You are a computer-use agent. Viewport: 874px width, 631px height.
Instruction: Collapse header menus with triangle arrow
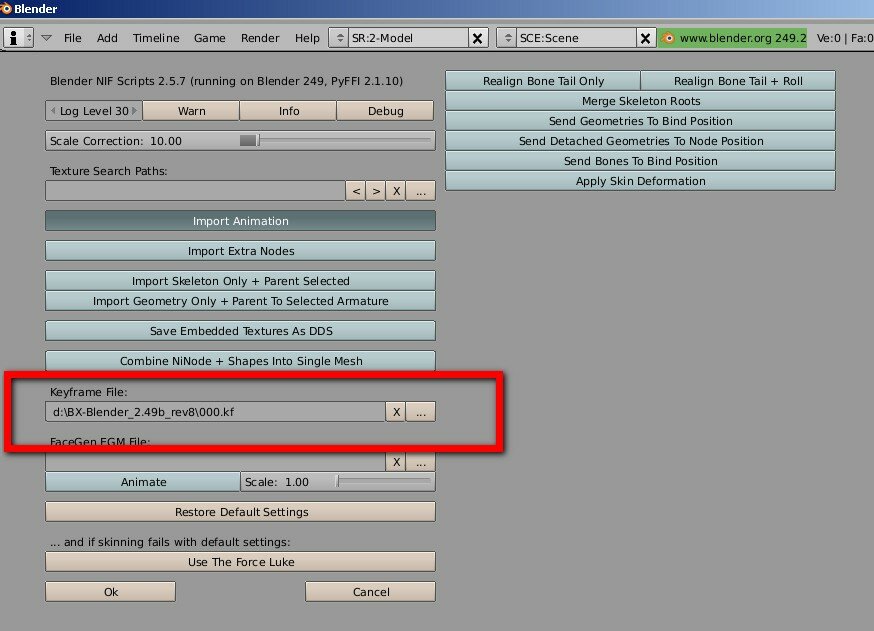pos(47,38)
